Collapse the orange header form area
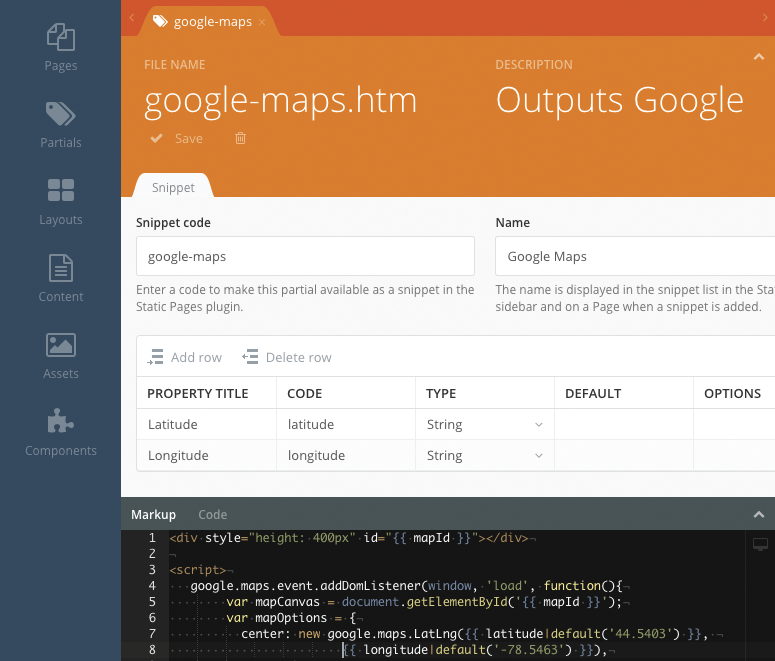 coord(758,58)
